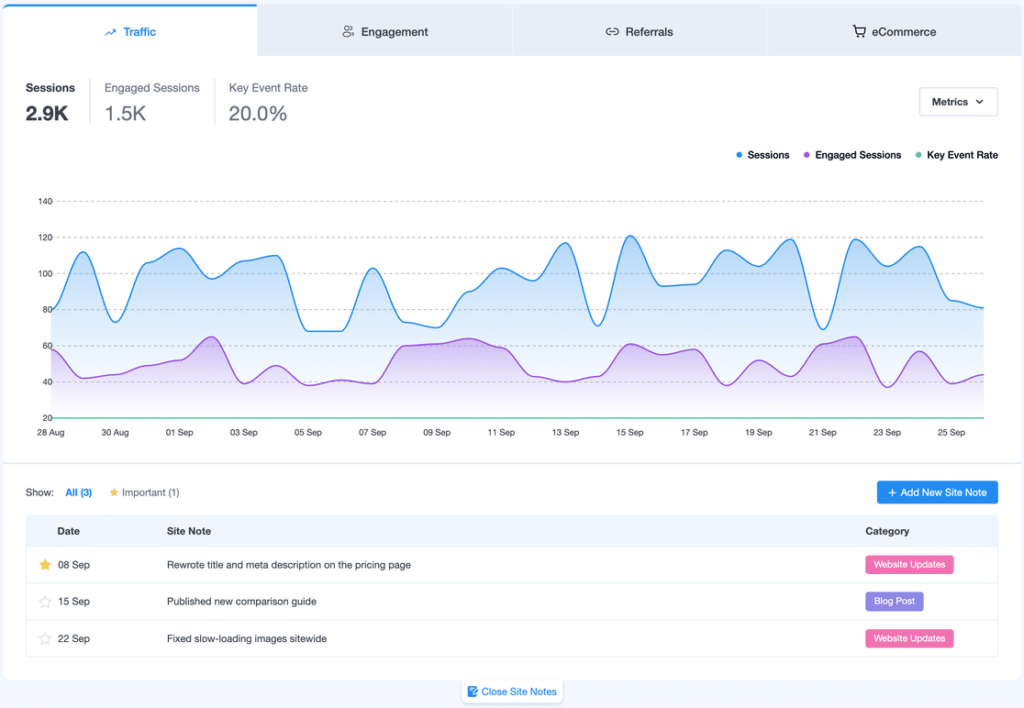Open the eCommerce tab
The image size is (1024, 708).
click(894, 31)
